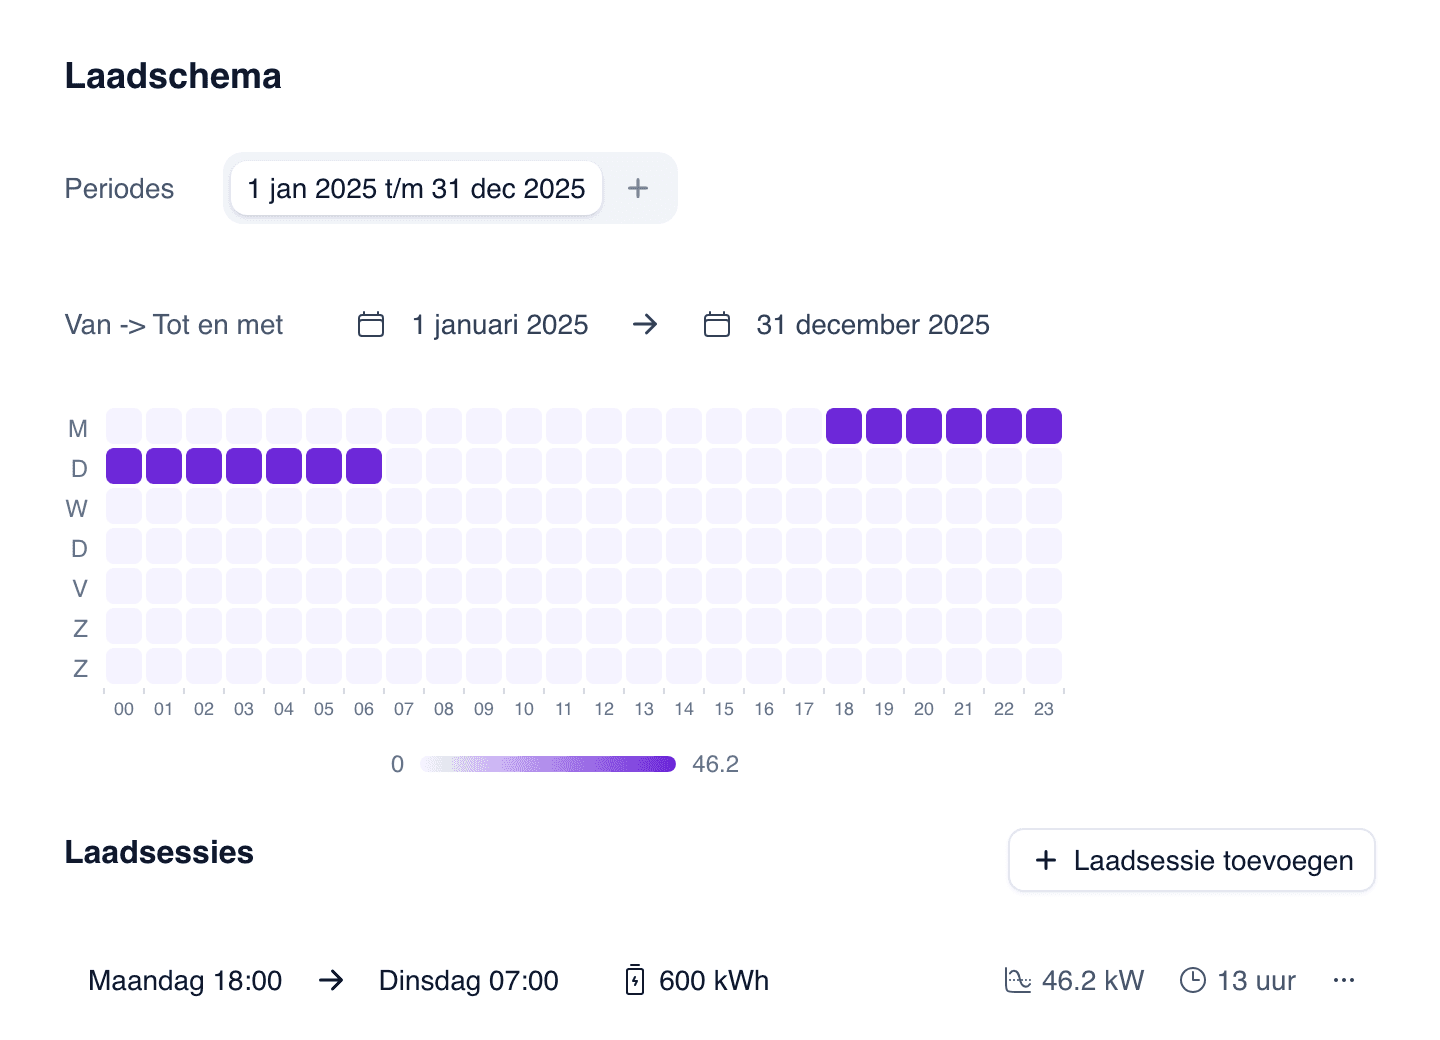Screen dimensions: 1440x1040
Task: Click the W day label of the heatmap
Action: (77, 508)
